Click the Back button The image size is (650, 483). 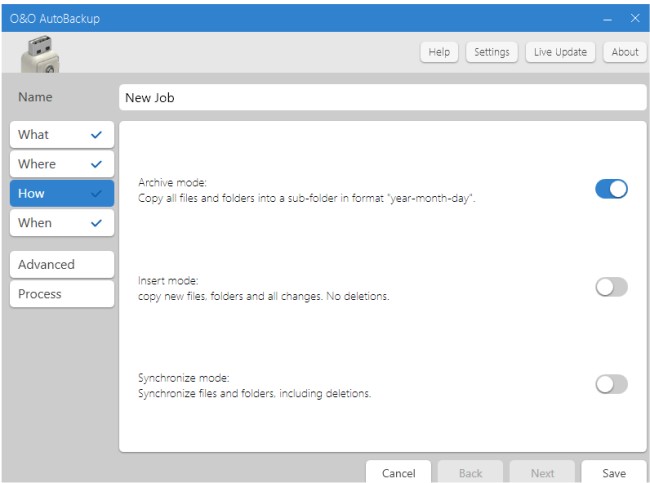pos(471,472)
